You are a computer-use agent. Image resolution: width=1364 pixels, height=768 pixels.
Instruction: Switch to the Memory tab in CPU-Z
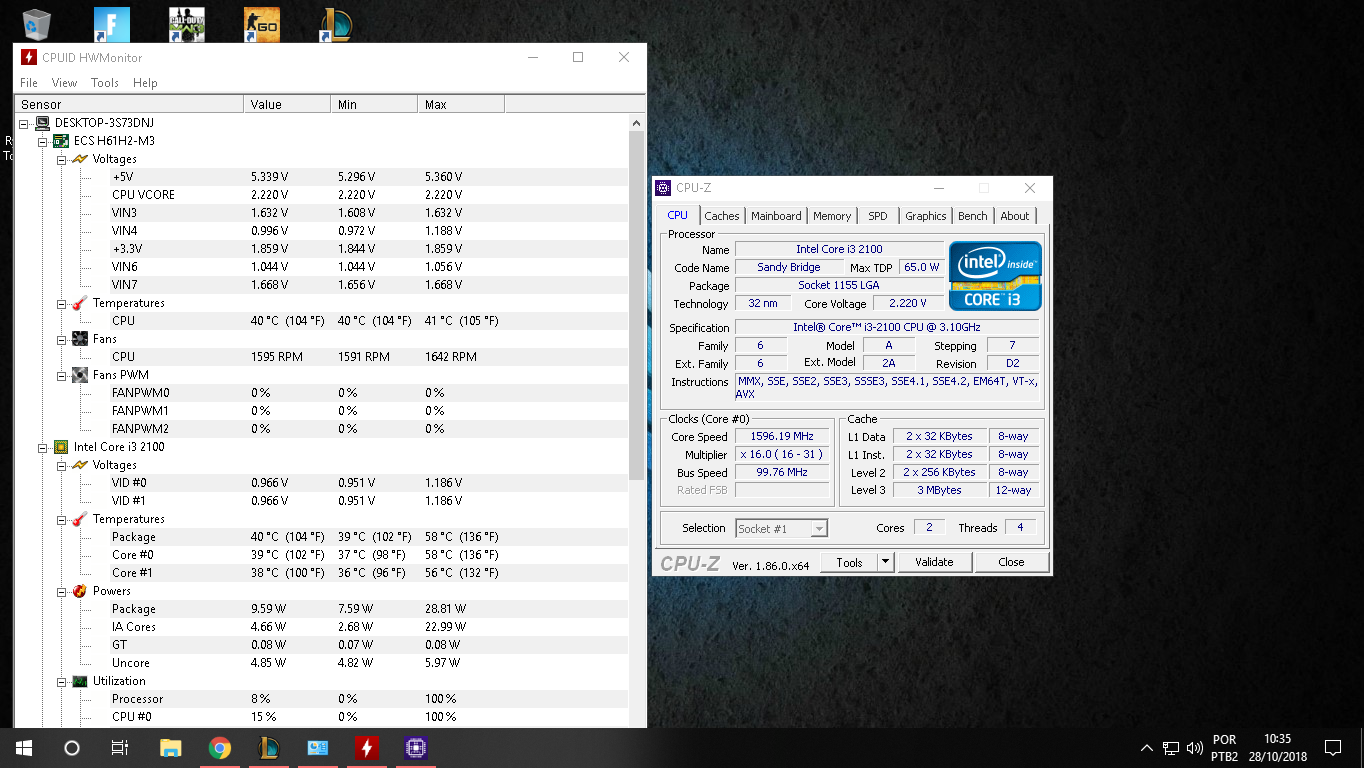pos(832,216)
